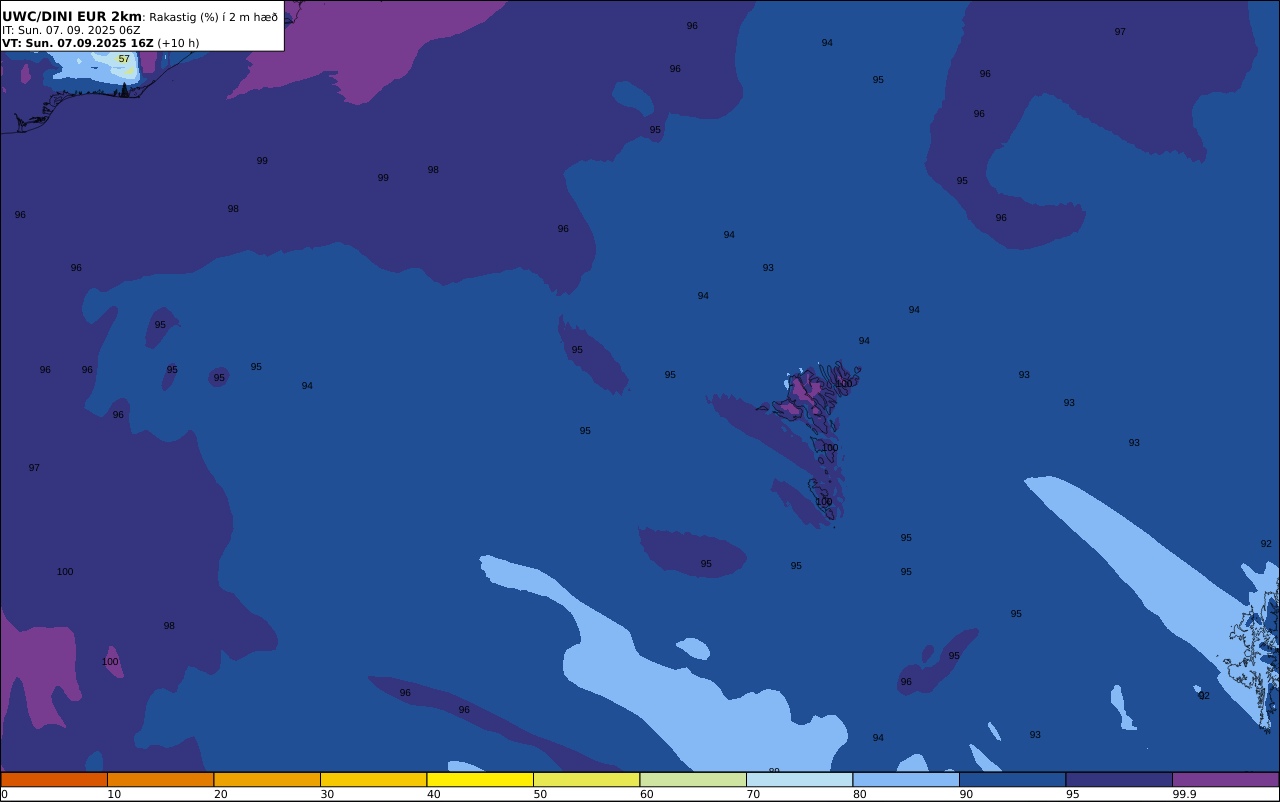Viewport: 1280px width, 802px height.
Task: Click the pale blue 70–80 legend swatch
Action: click(x=799, y=779)
